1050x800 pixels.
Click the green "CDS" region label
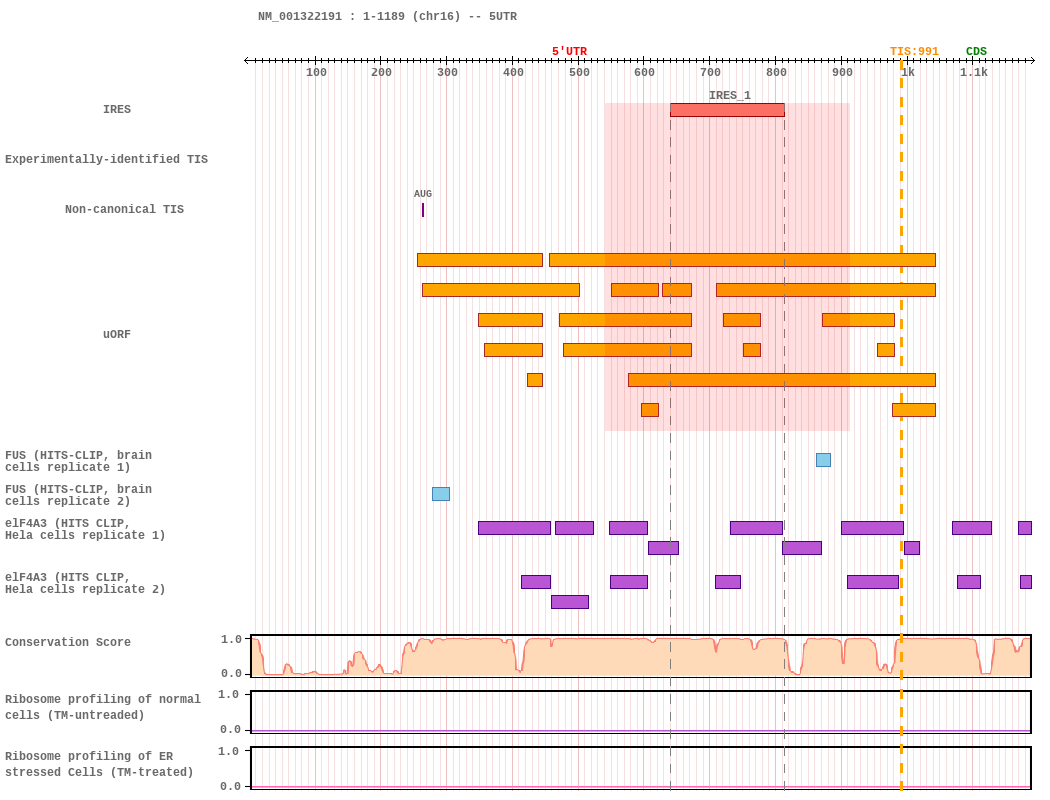976,52
